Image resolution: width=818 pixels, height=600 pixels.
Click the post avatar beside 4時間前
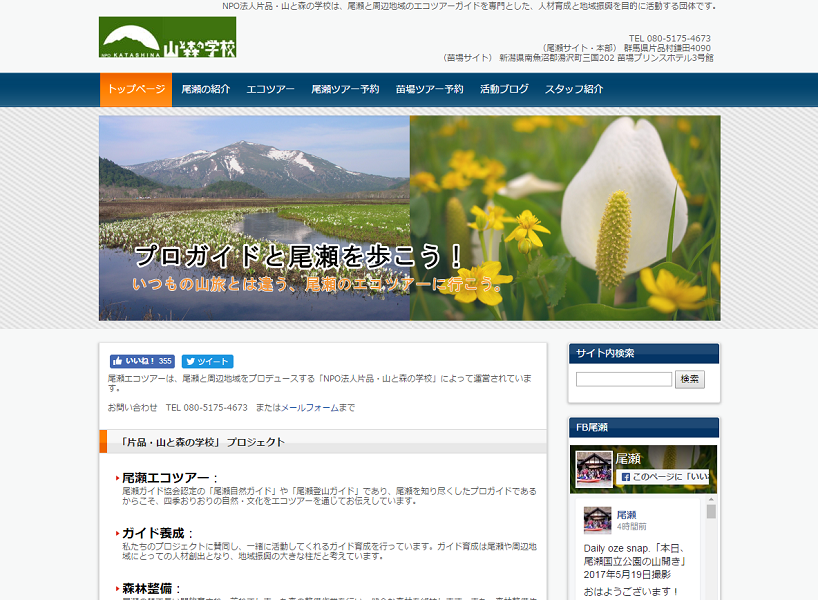(597, 520)
